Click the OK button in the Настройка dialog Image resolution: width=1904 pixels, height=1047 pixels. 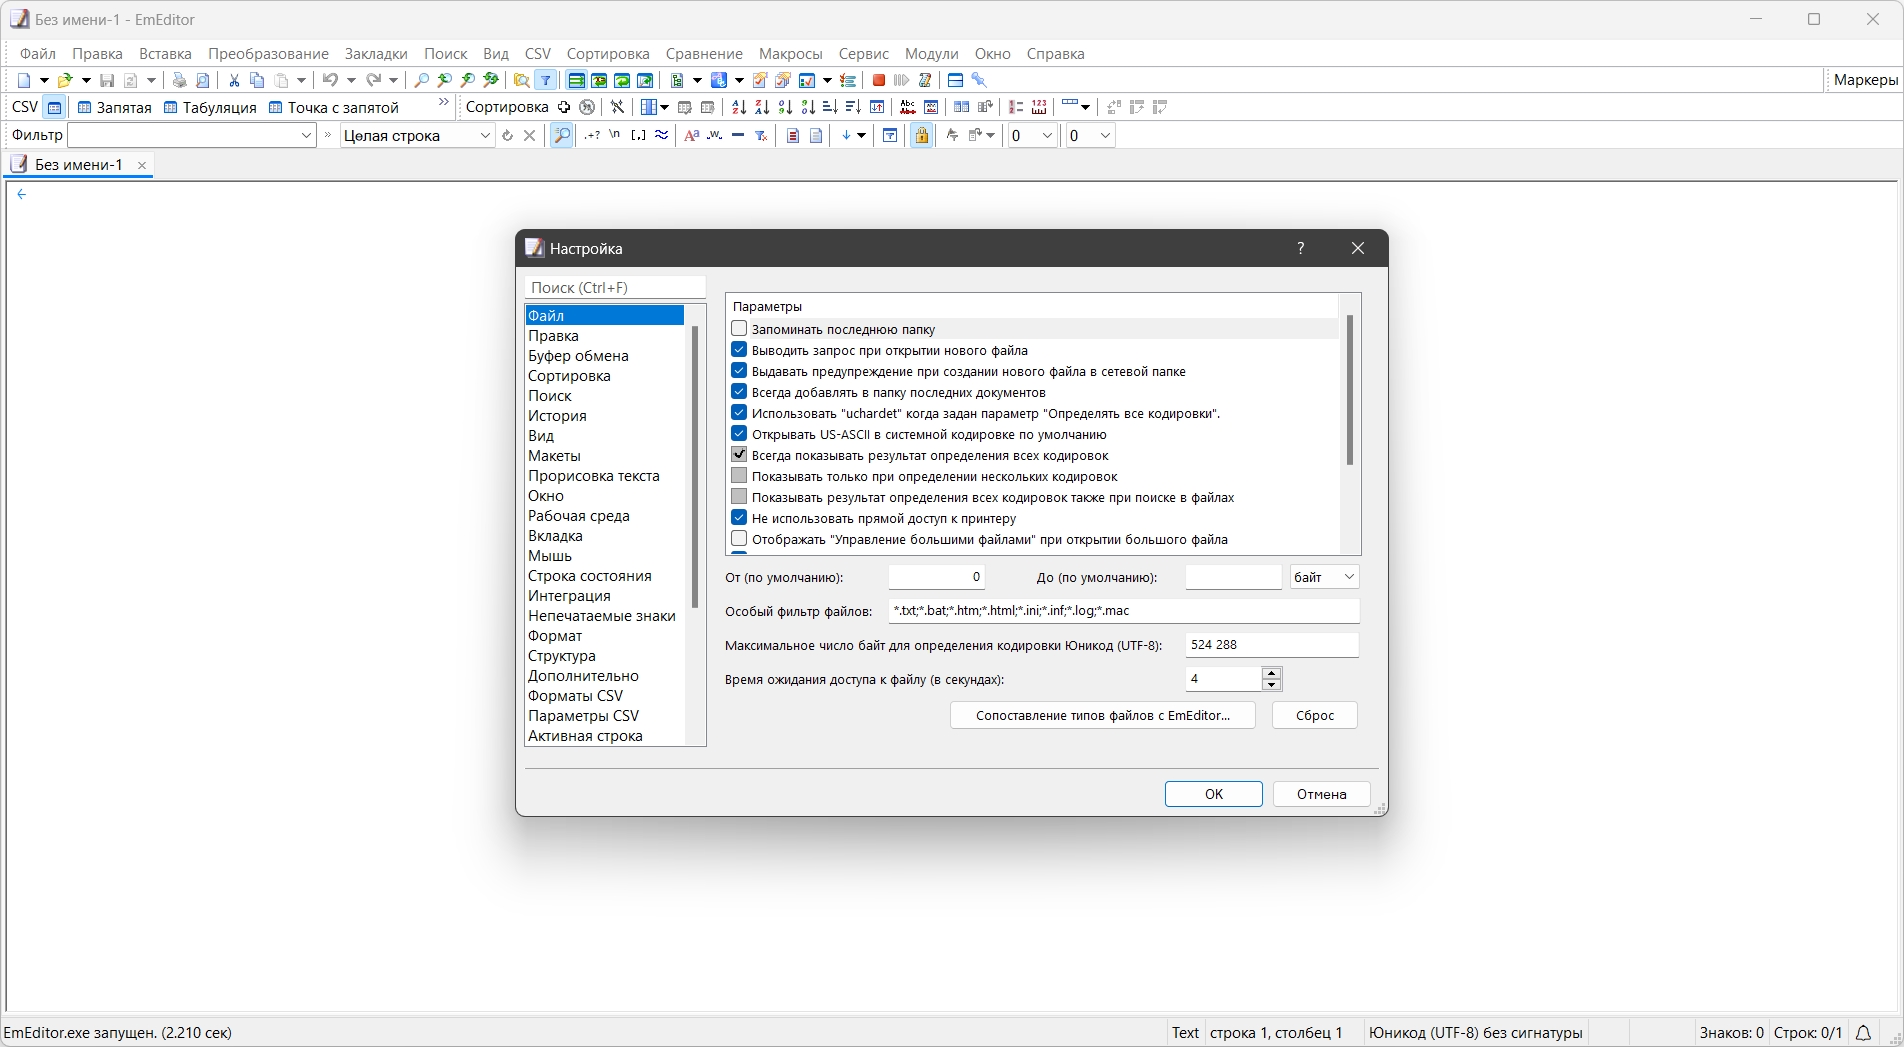click(x=1214, y=794)
